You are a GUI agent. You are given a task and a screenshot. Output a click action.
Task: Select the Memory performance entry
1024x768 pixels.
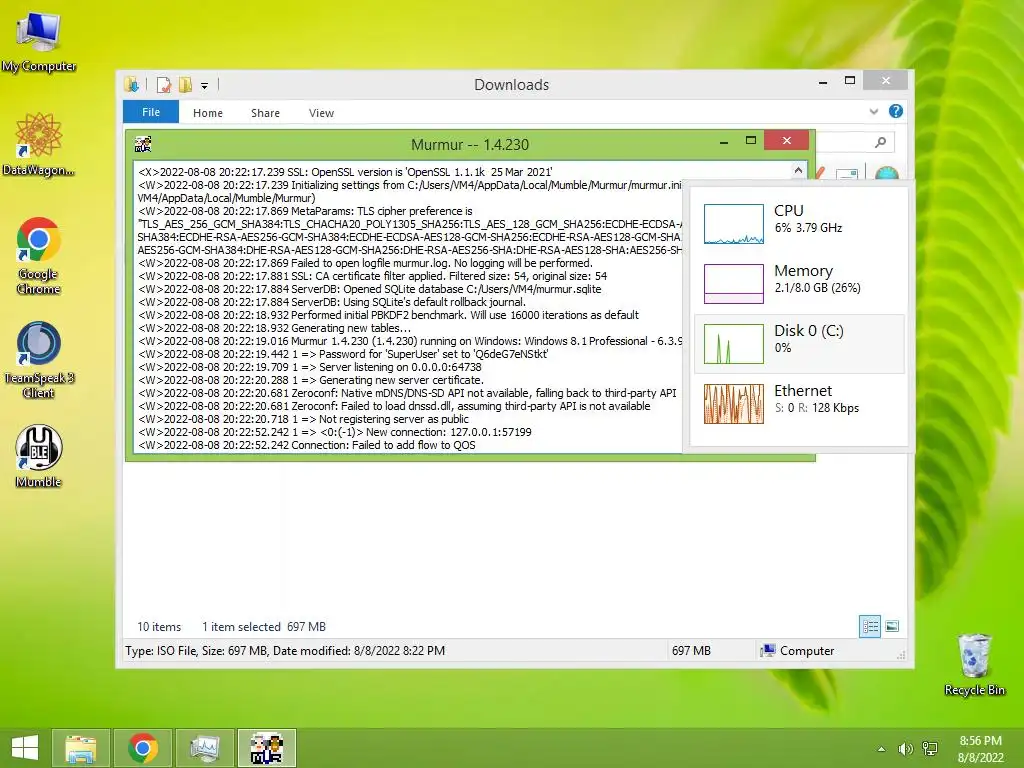coord(799,283)
